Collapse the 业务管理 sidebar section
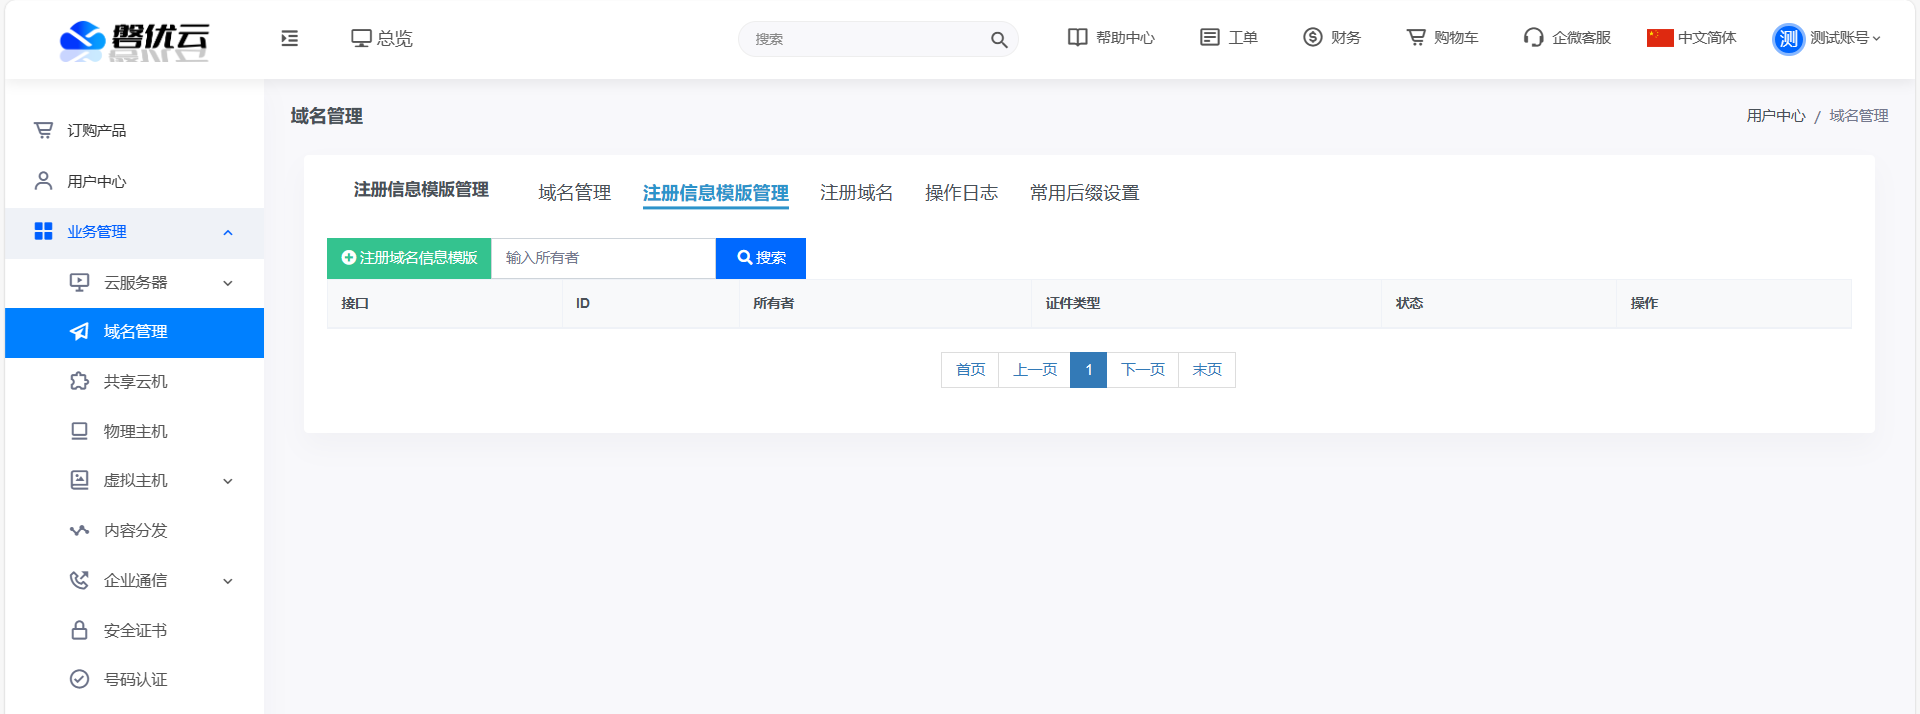 pyautogui.click(x=228, y=232)
